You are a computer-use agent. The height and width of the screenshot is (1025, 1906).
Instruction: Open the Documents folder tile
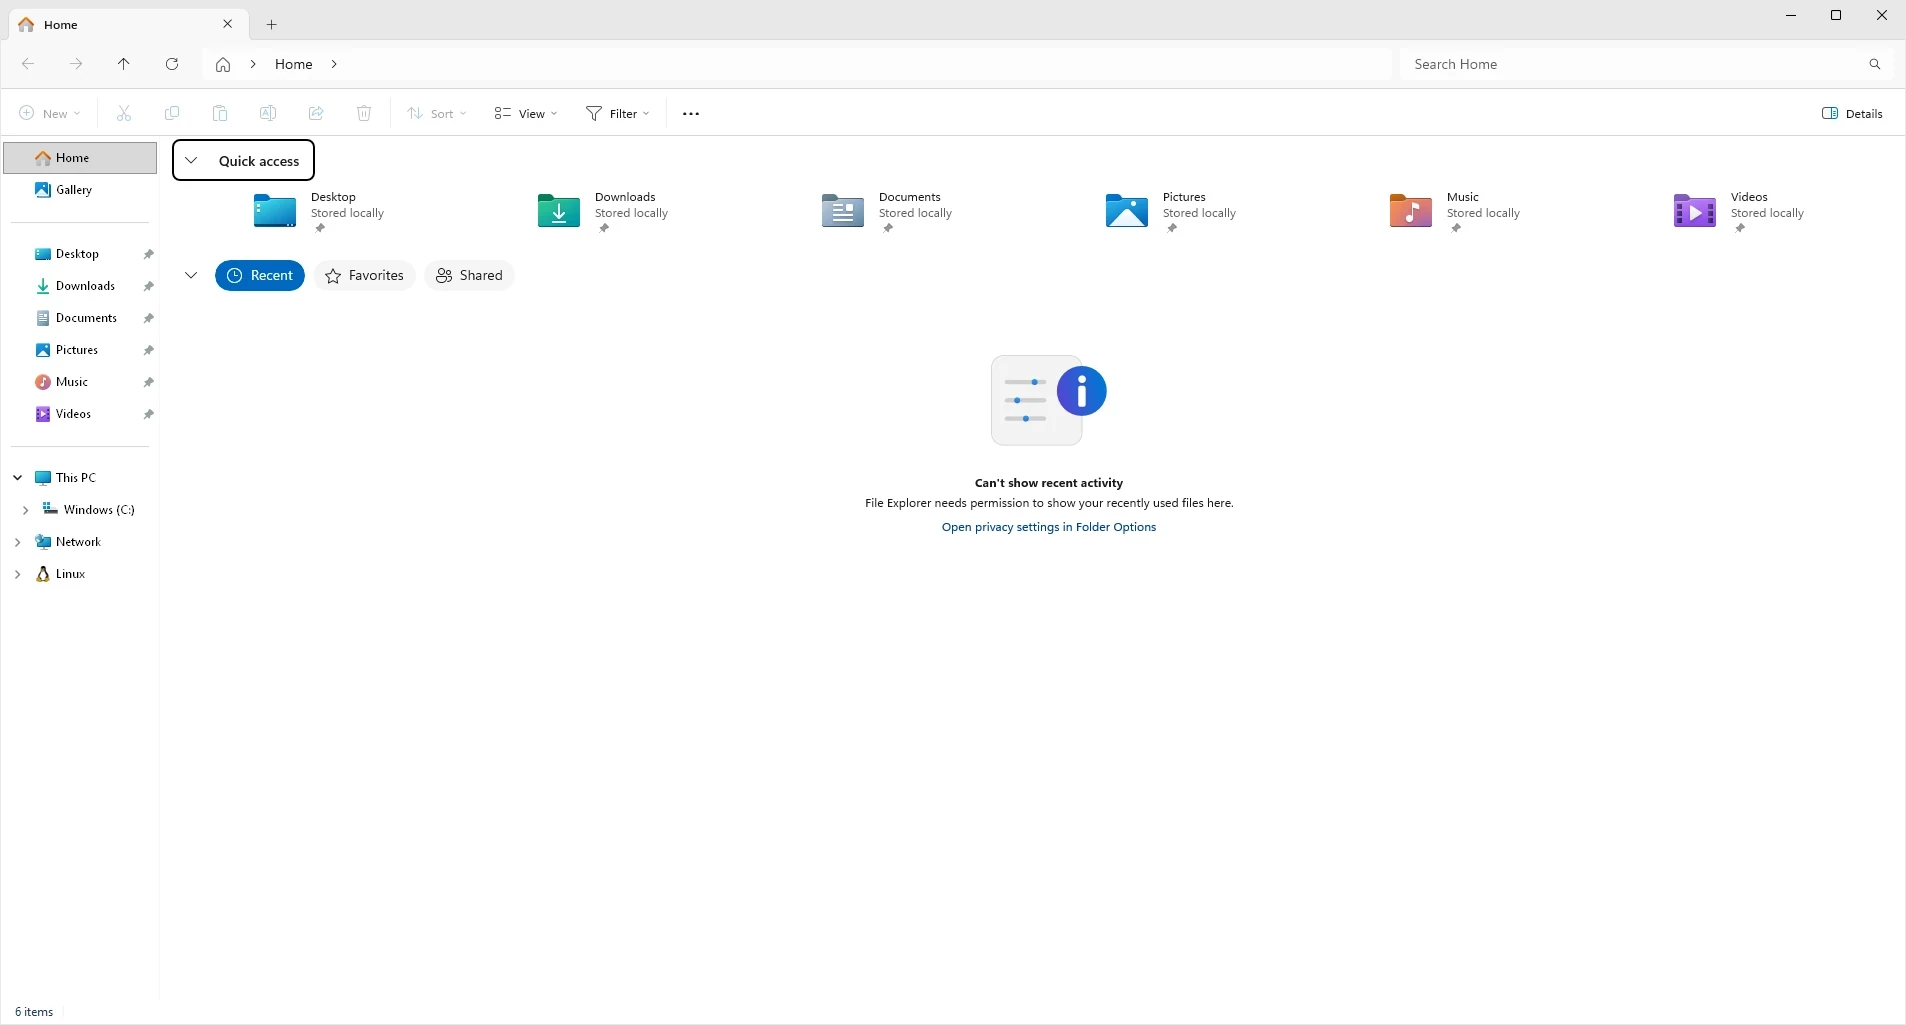(887, 212)
